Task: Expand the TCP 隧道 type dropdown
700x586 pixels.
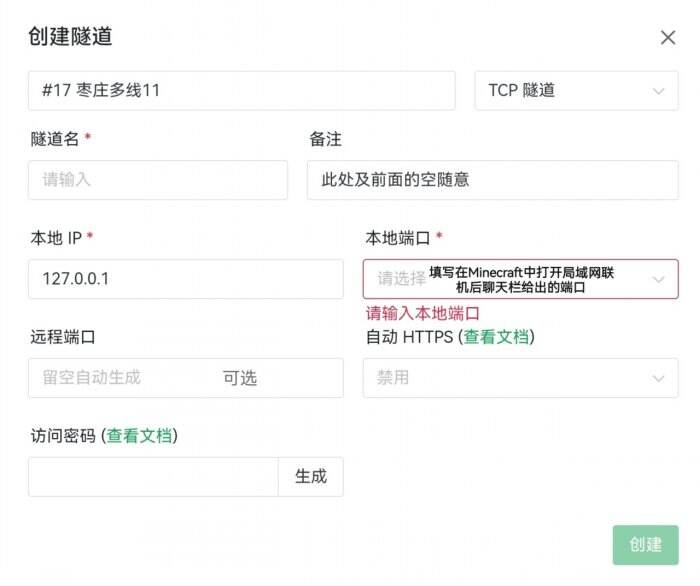Action: point(576,90)
